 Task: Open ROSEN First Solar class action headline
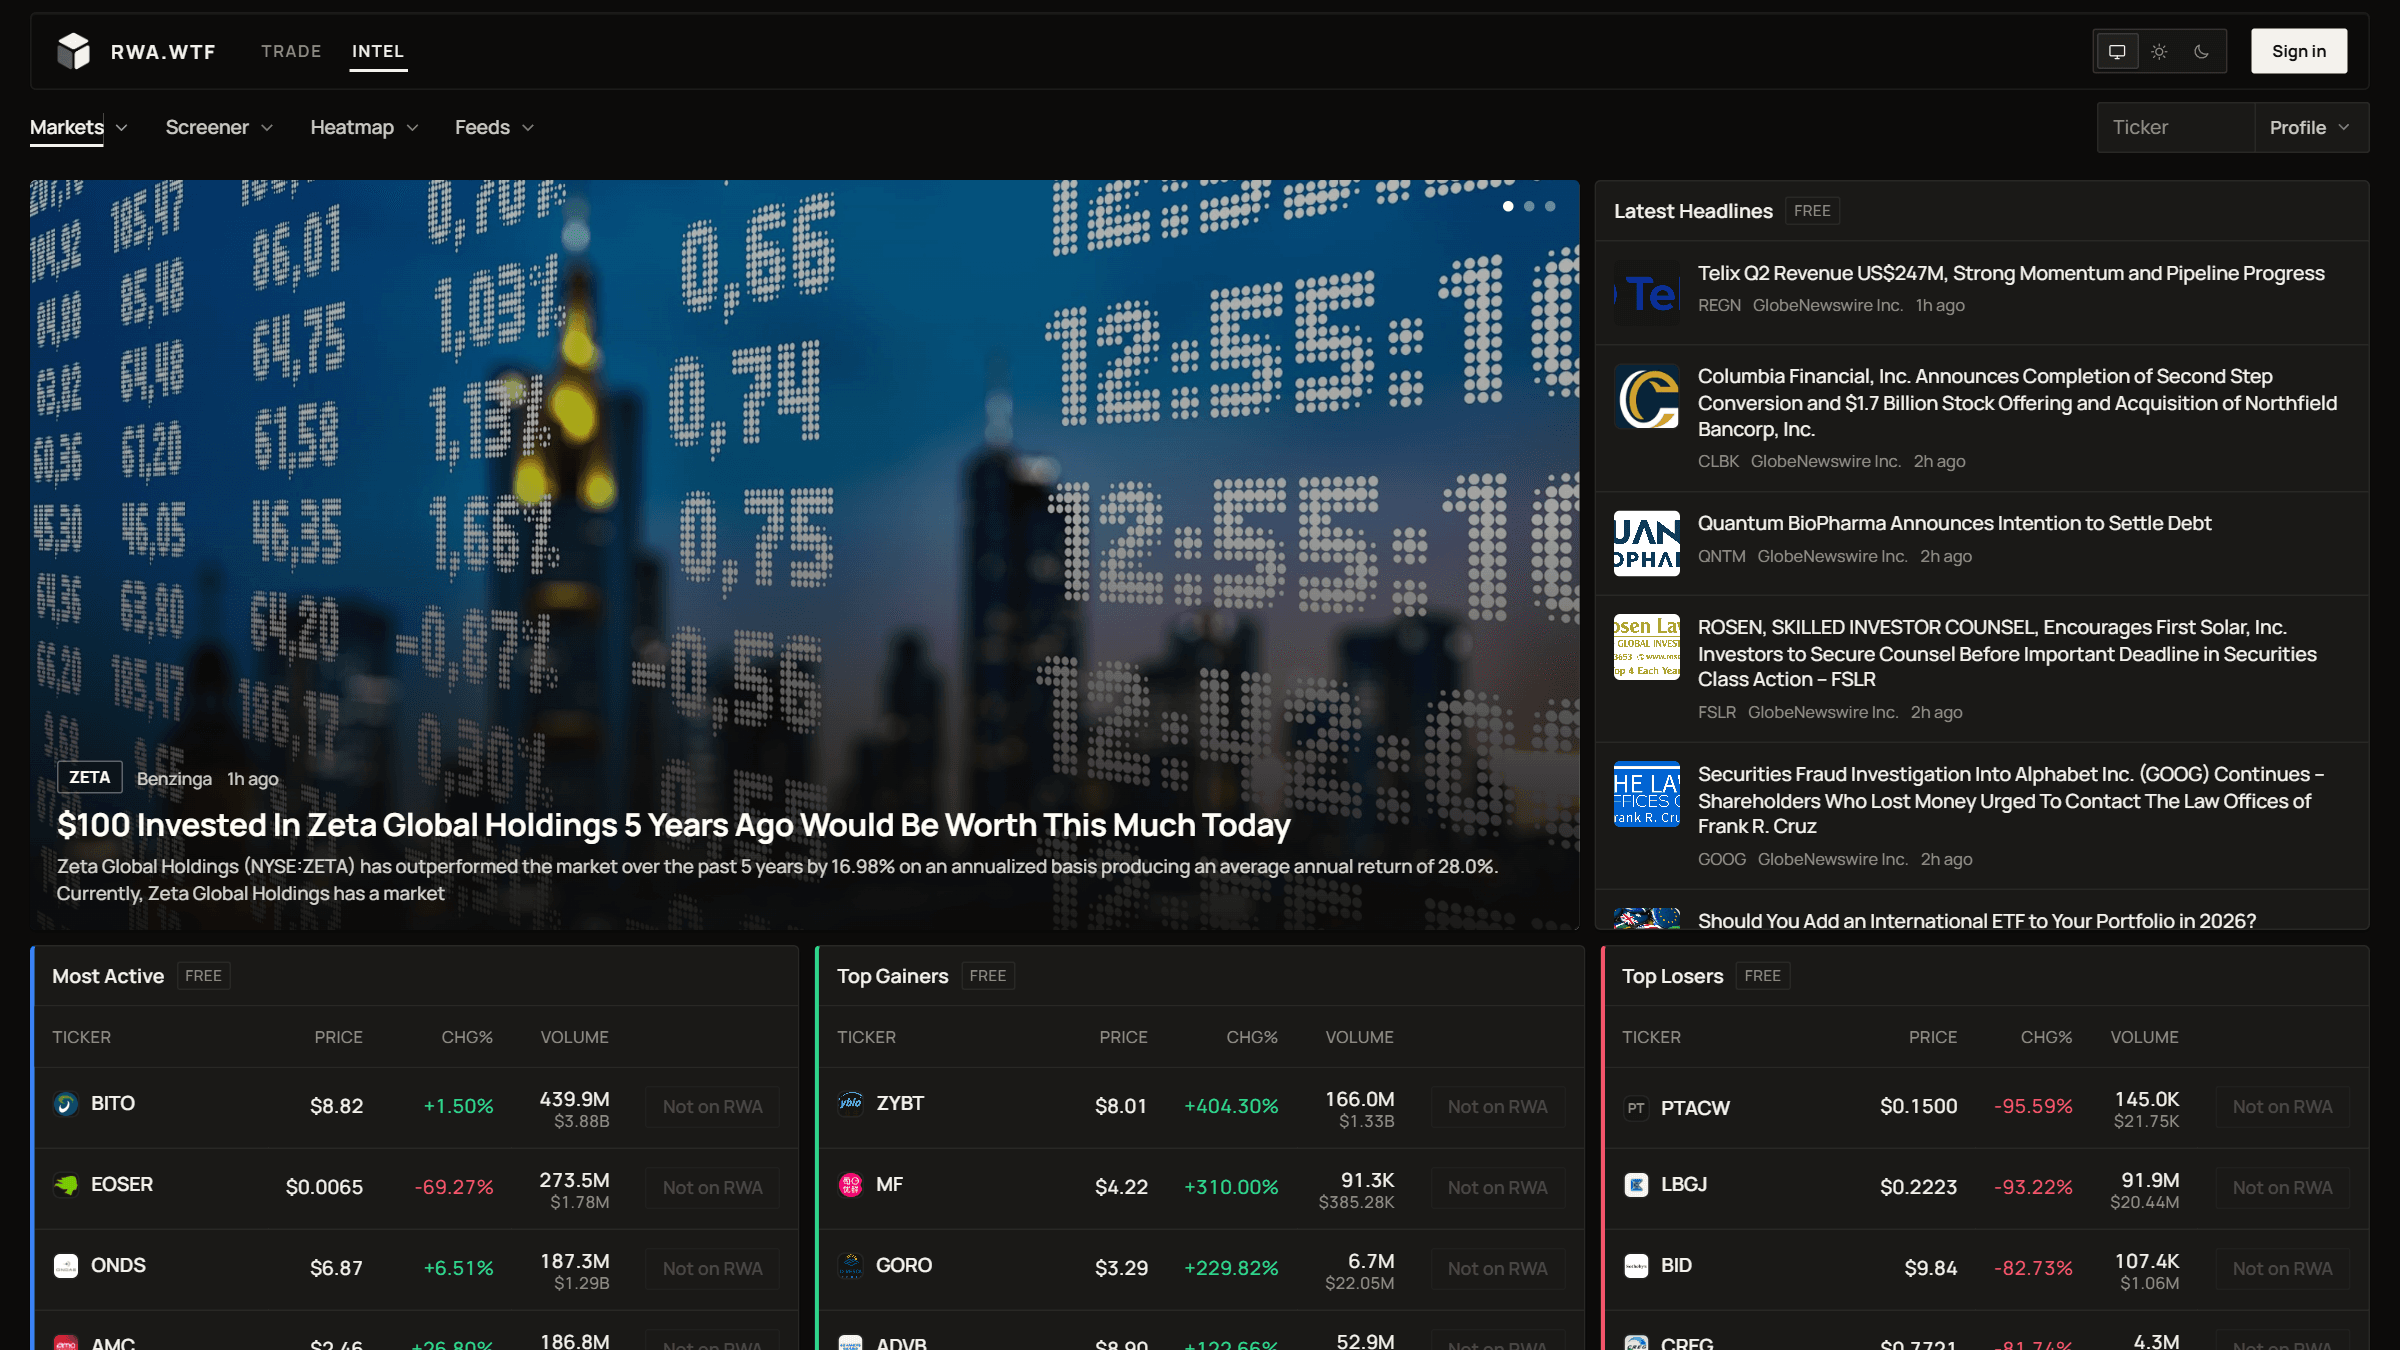point(2007,653)
